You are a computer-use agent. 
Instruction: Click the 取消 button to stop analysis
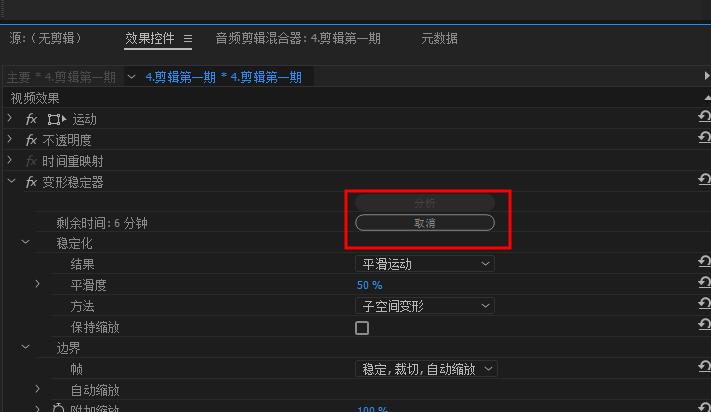pyautogui.click(x=424, y=223)
